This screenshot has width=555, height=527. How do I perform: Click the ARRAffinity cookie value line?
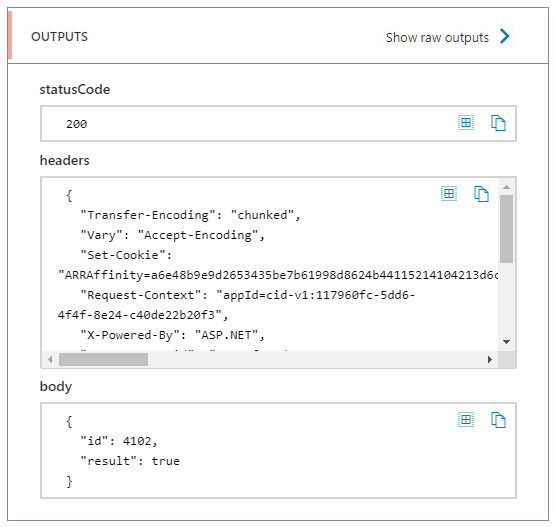pos(278,275)
